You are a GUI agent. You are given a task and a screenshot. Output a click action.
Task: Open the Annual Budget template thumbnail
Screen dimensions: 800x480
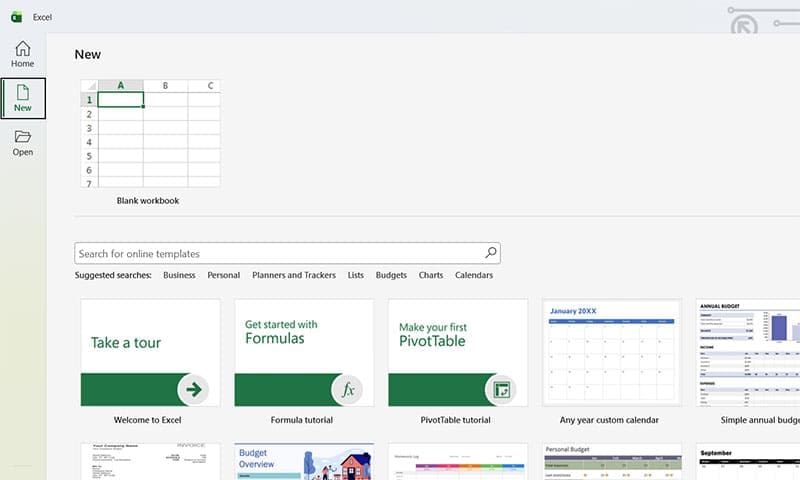748,352
